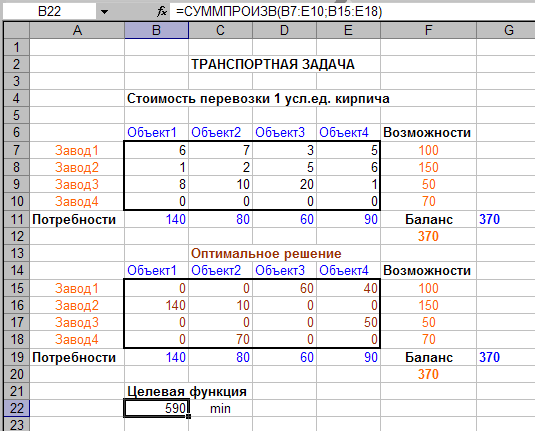This screenshot has height=431, width=535.
Task: Select Завод4 label in row 18
Action: click(x=77, y=339)
